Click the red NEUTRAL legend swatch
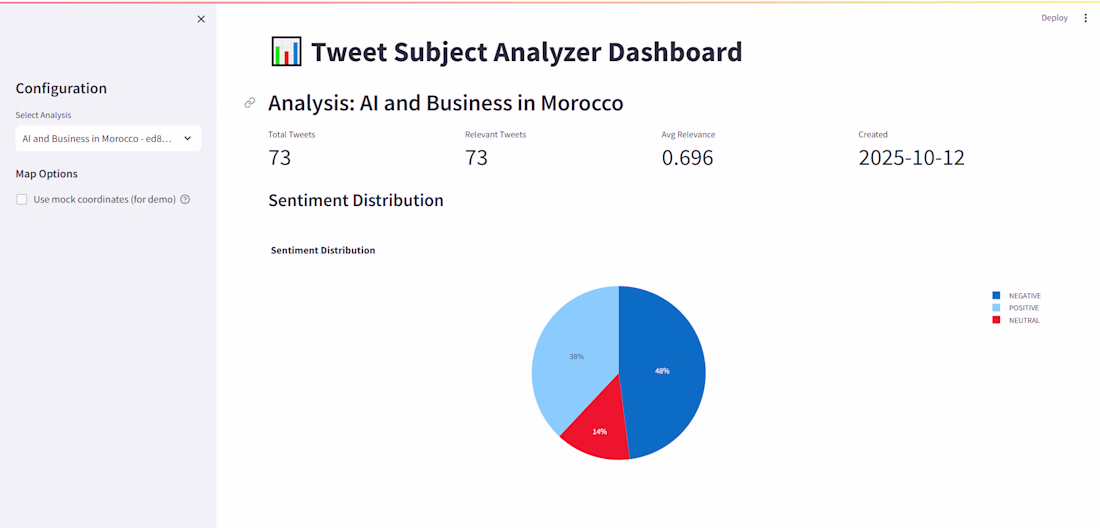Viewport: 1100px width, 528px height. click(996, 320)
